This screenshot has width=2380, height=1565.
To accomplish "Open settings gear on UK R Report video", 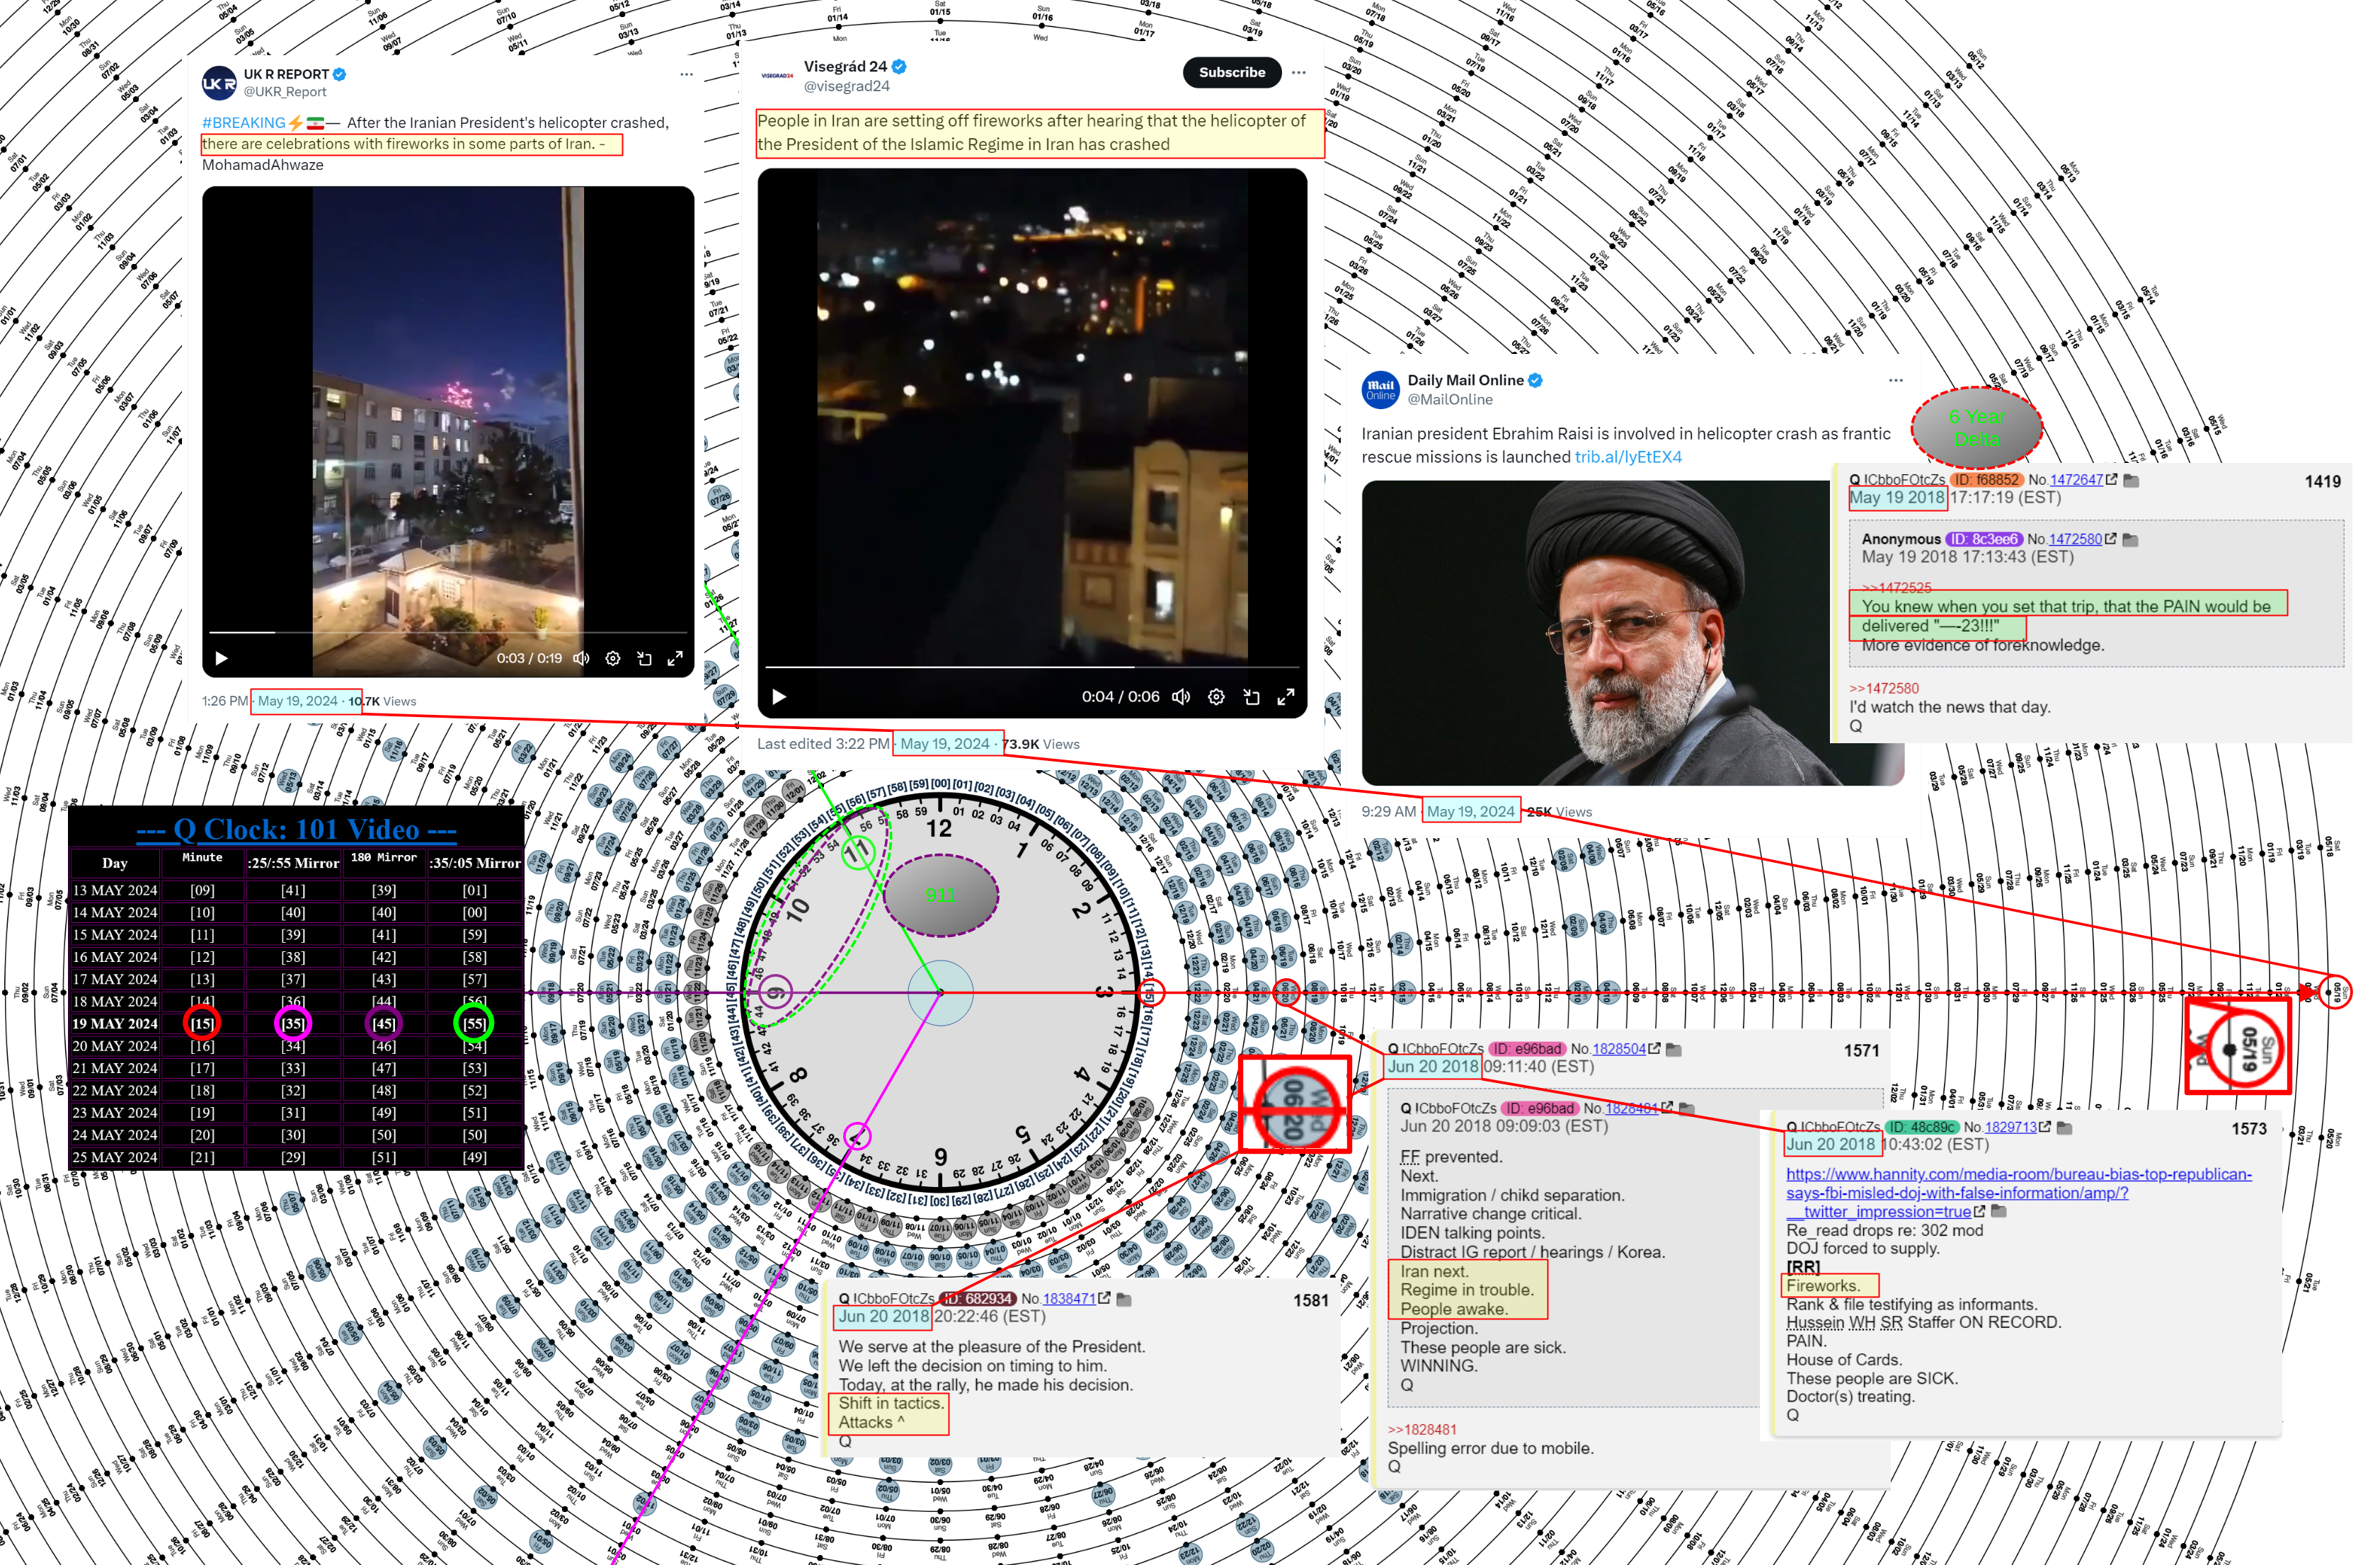I will point(613,658).
